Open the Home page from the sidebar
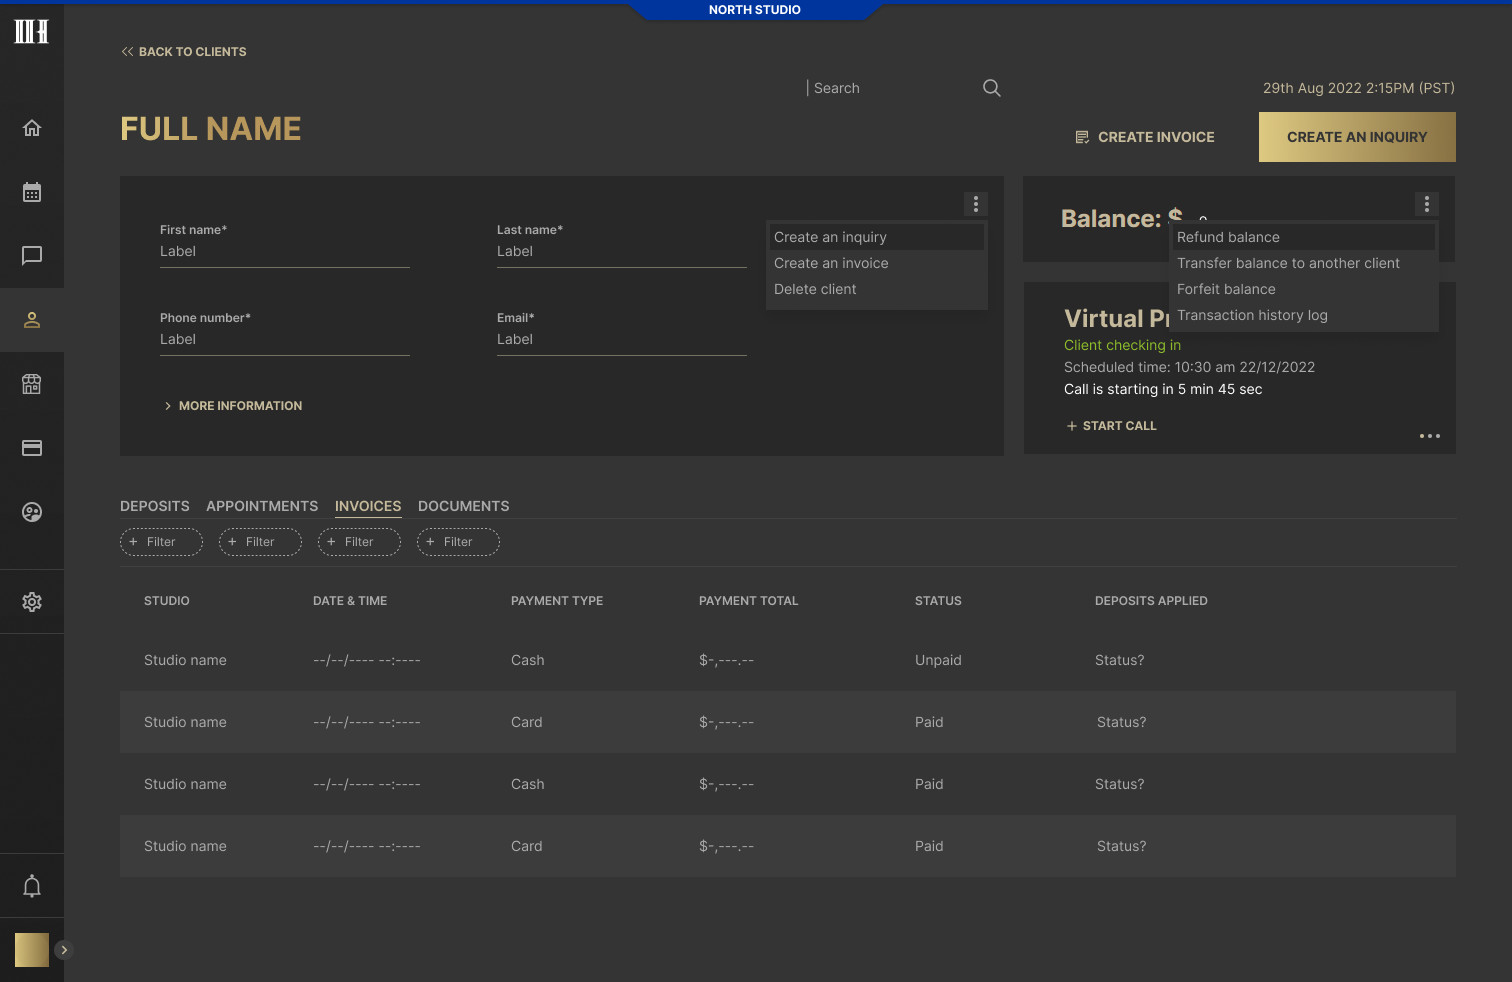The height and width of the screenshot is (982, 1512). 32,128
